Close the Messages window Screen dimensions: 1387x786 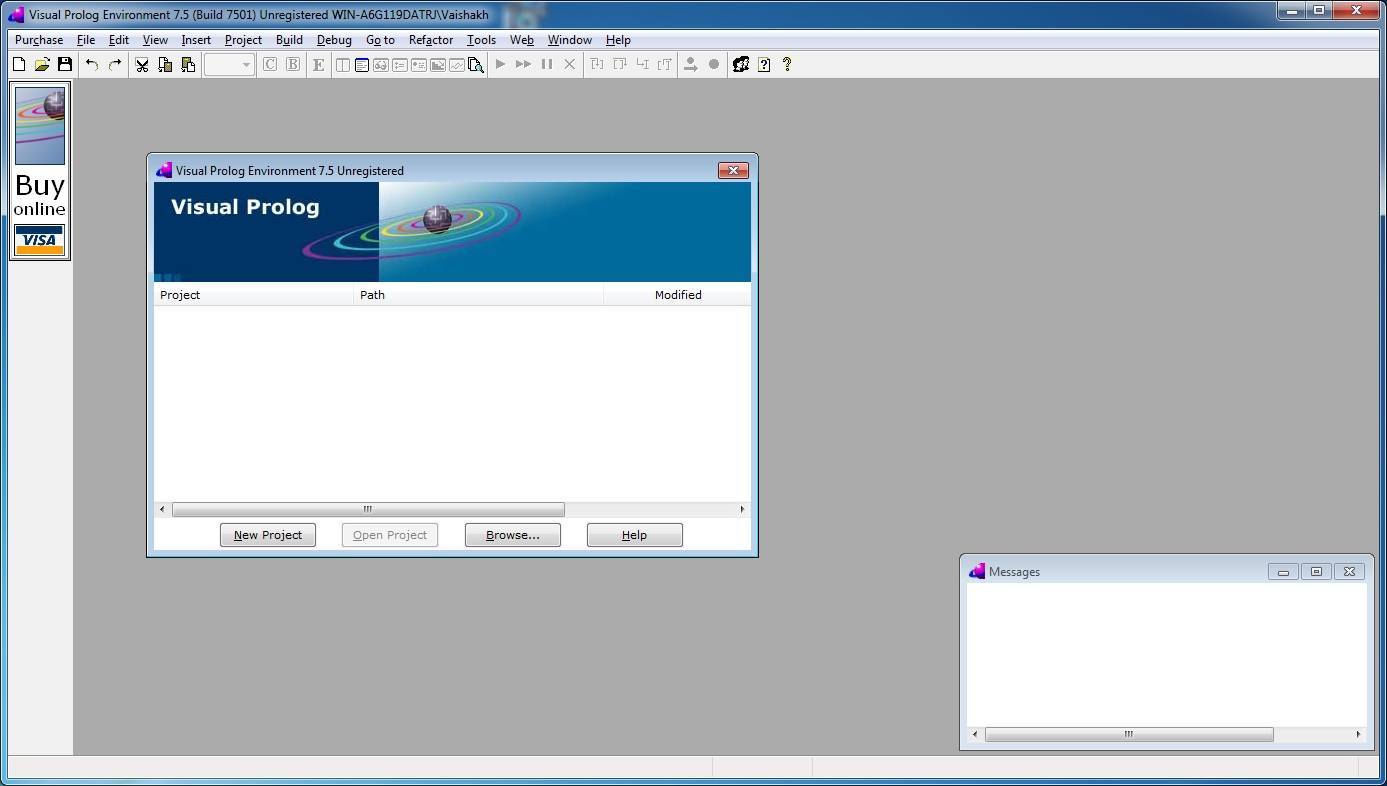[1349, 572]
